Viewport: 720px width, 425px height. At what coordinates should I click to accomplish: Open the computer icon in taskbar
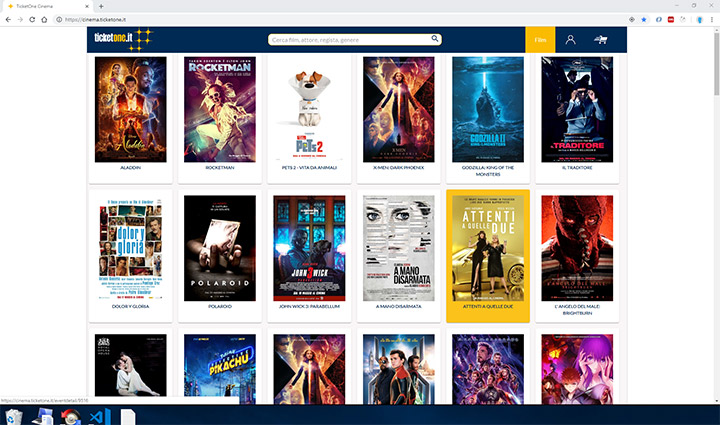click(x=43, y=417)
